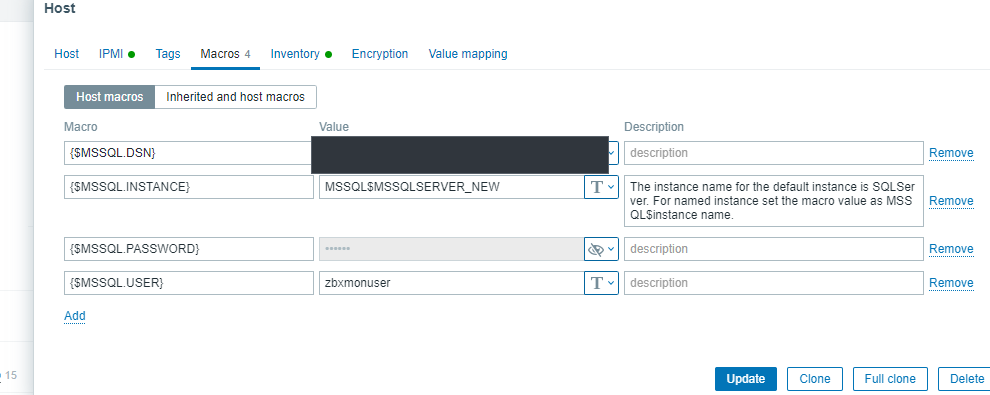Open secret type dropdown for MSSQL.PASSWORD
The image size is (990, 395).
point(601,249)
